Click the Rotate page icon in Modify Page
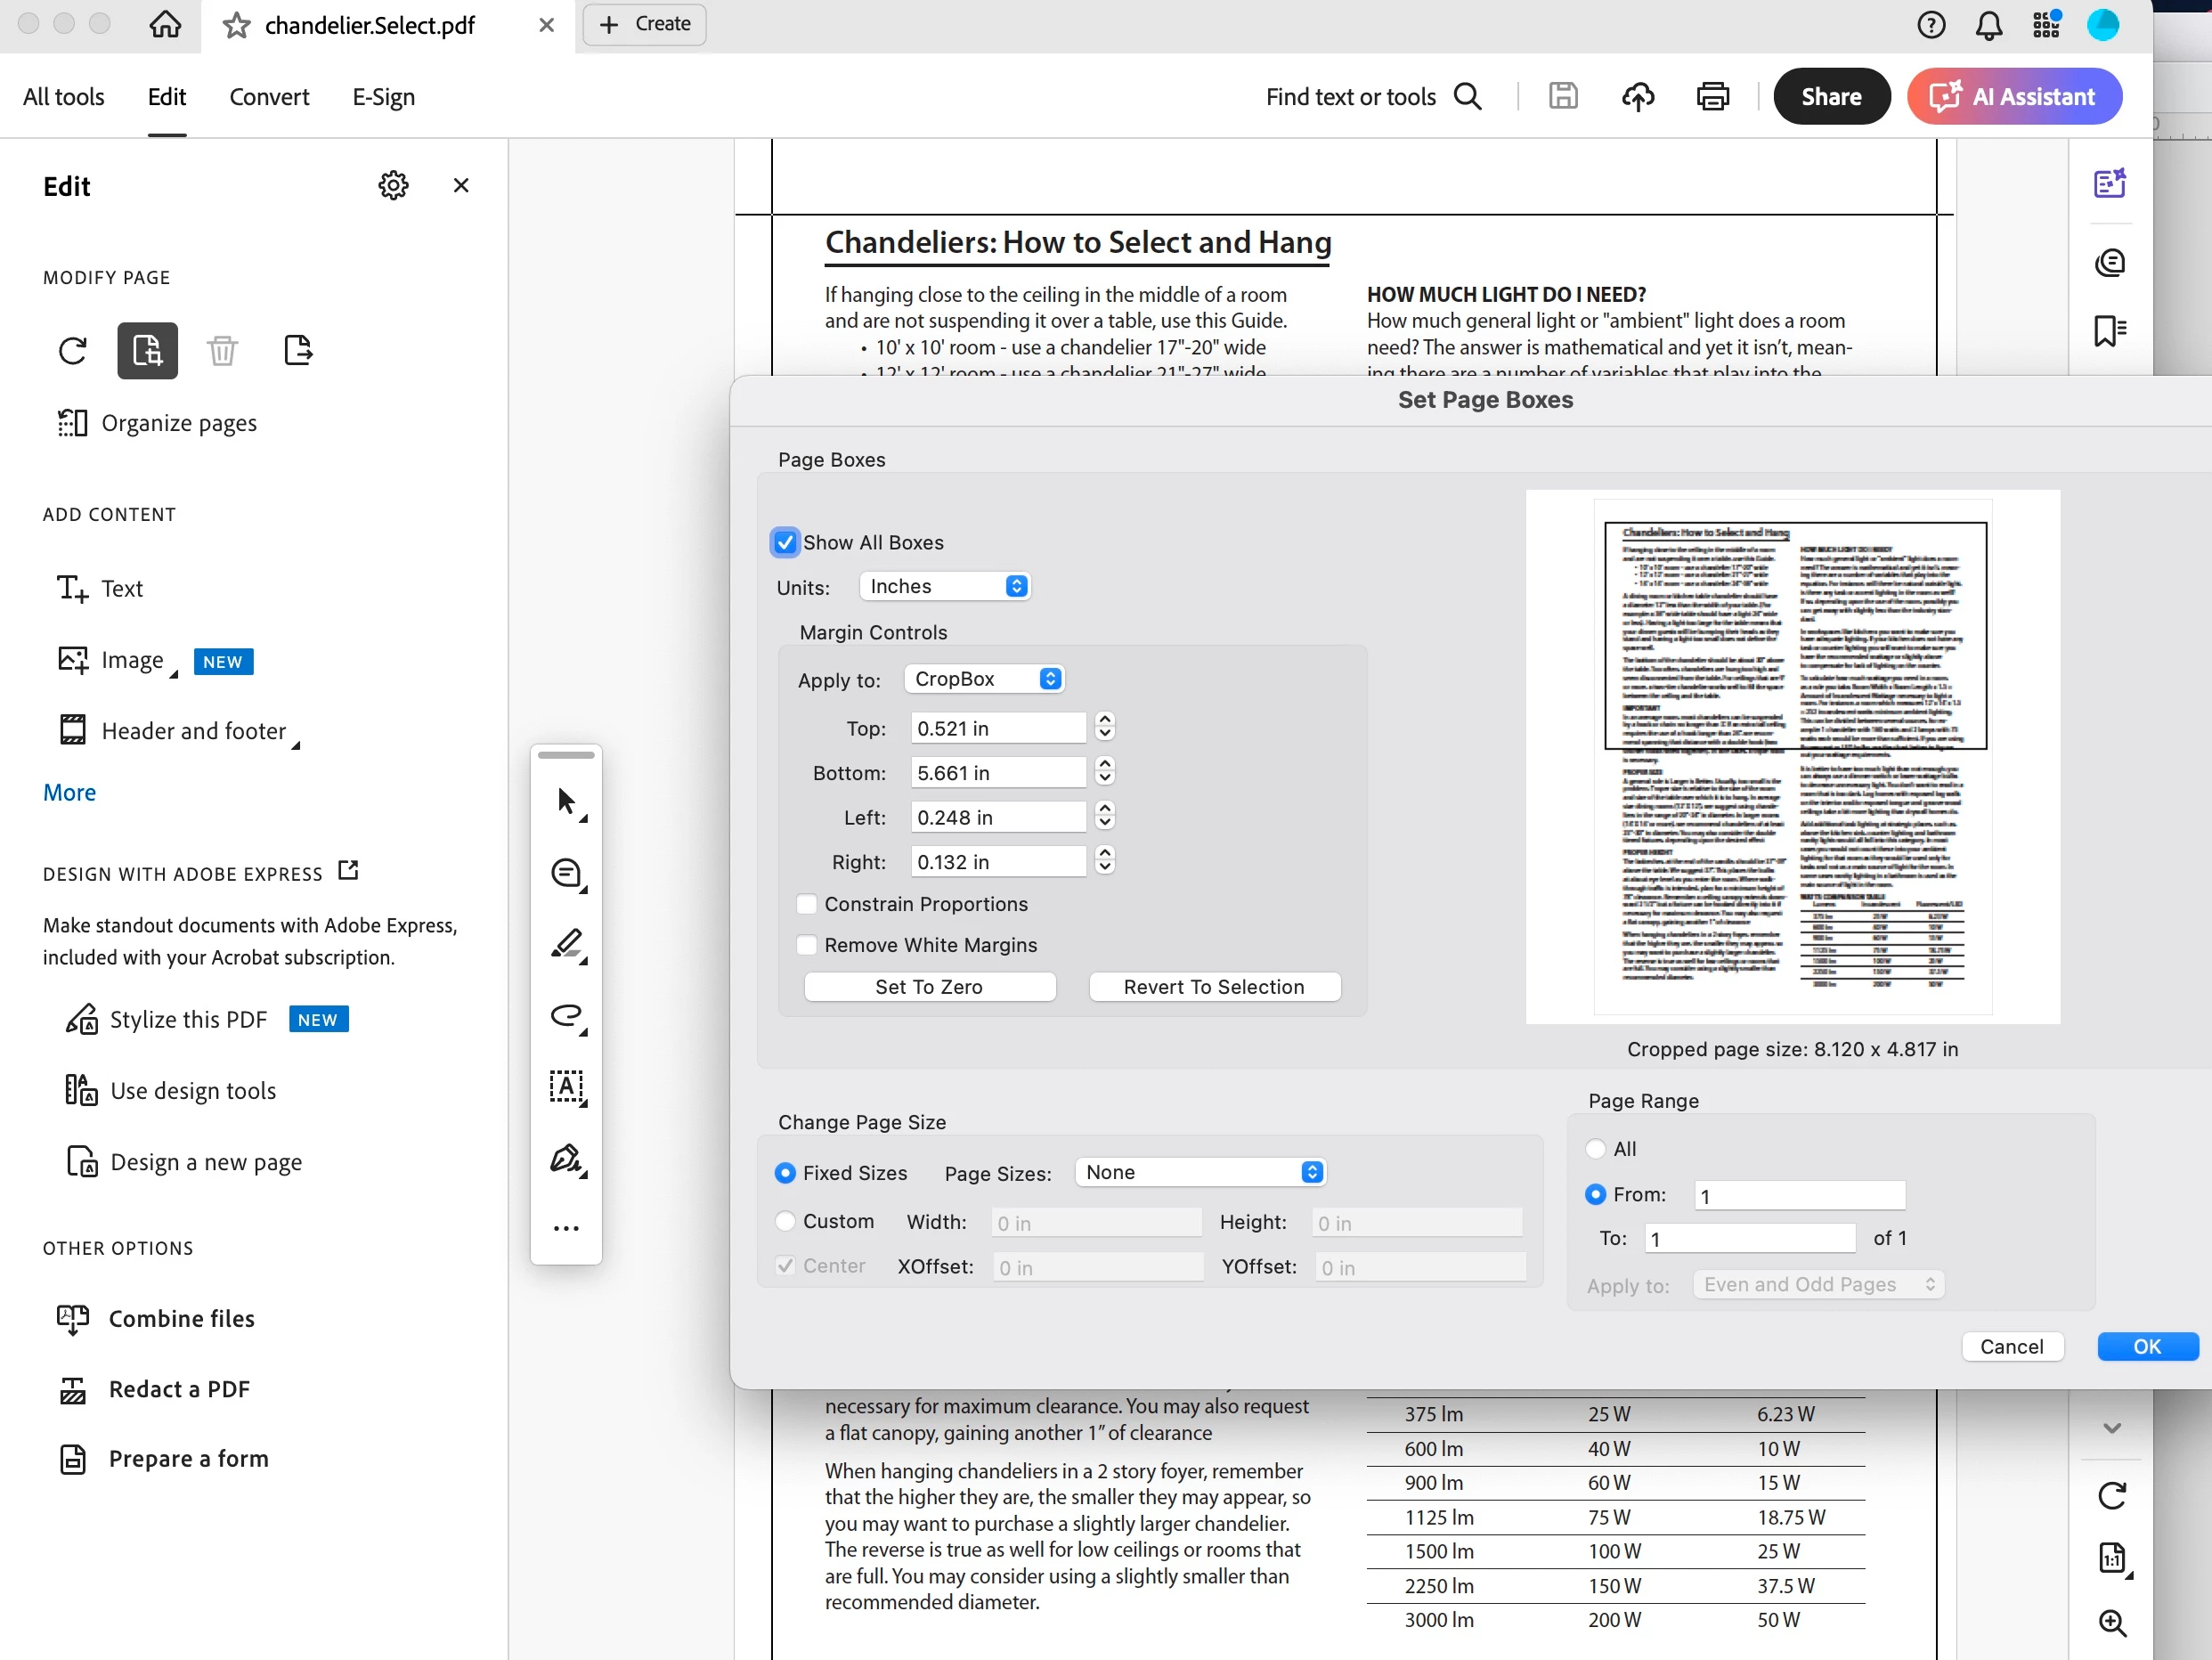This screenshot has height=1660, width=2212. [72, 351]
